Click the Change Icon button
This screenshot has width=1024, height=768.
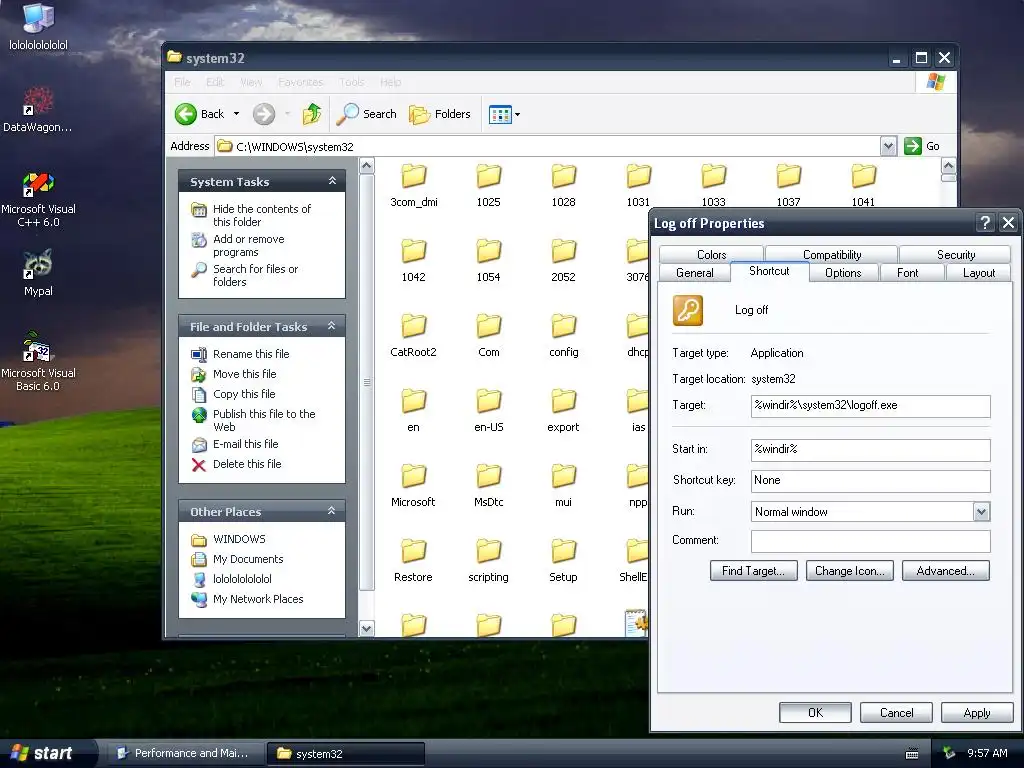tap(850, 571)
